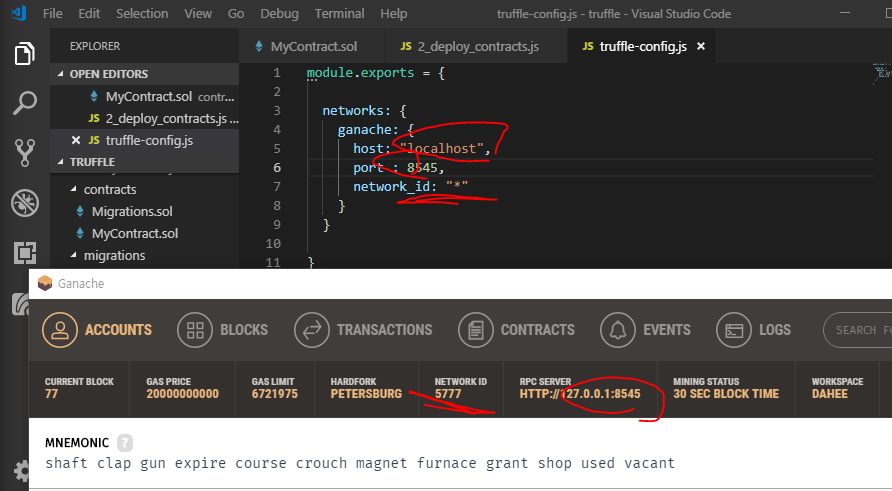Click the Blocks icon in Ganache
The width and height of the screenshot is (892, 491).
(195, 330)
